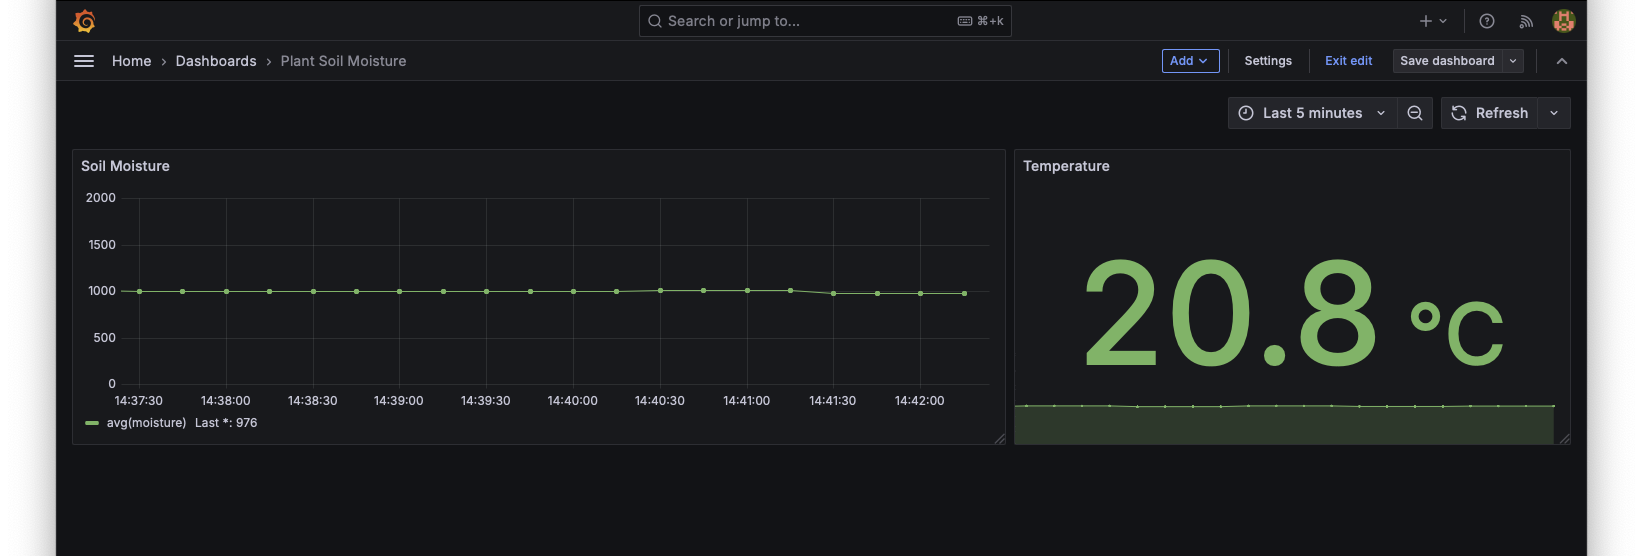The height and width of the screenshot is (556, 1643).
Task: Navigate to Dashboards breadcrumb
Action: click(216, 61)
